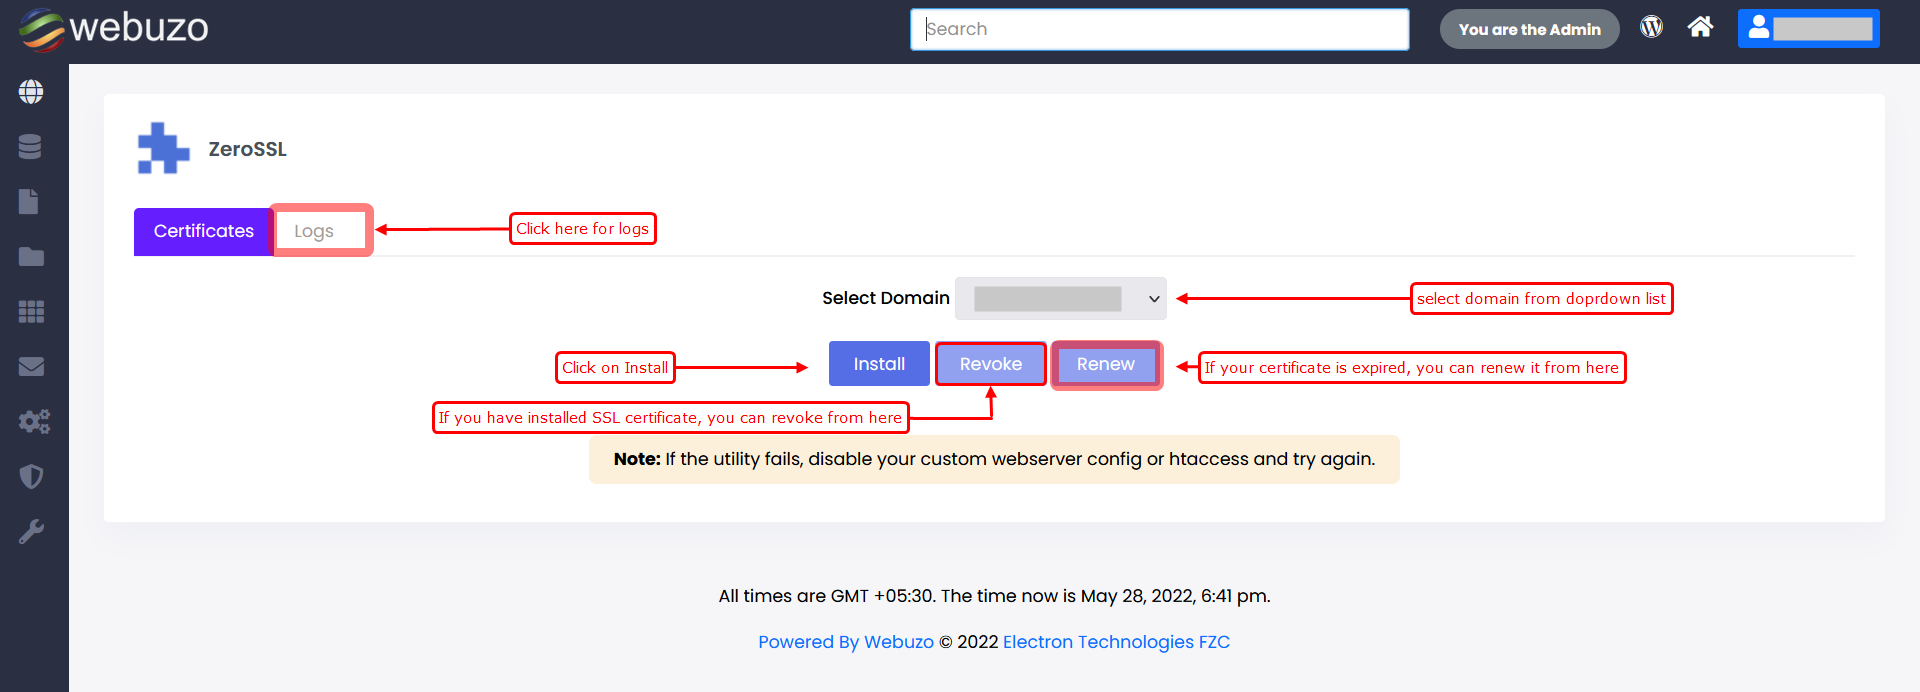
Task: Click the WordPress icon in header
Action: click(x=1652, y=27)
